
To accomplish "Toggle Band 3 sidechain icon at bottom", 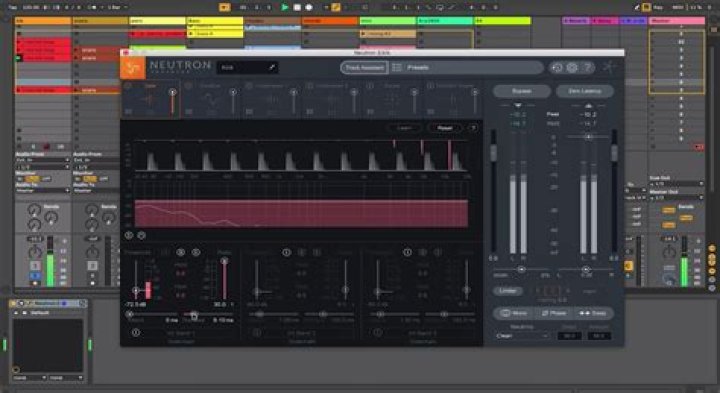I will pyautogui.click(x=378, y=332).
